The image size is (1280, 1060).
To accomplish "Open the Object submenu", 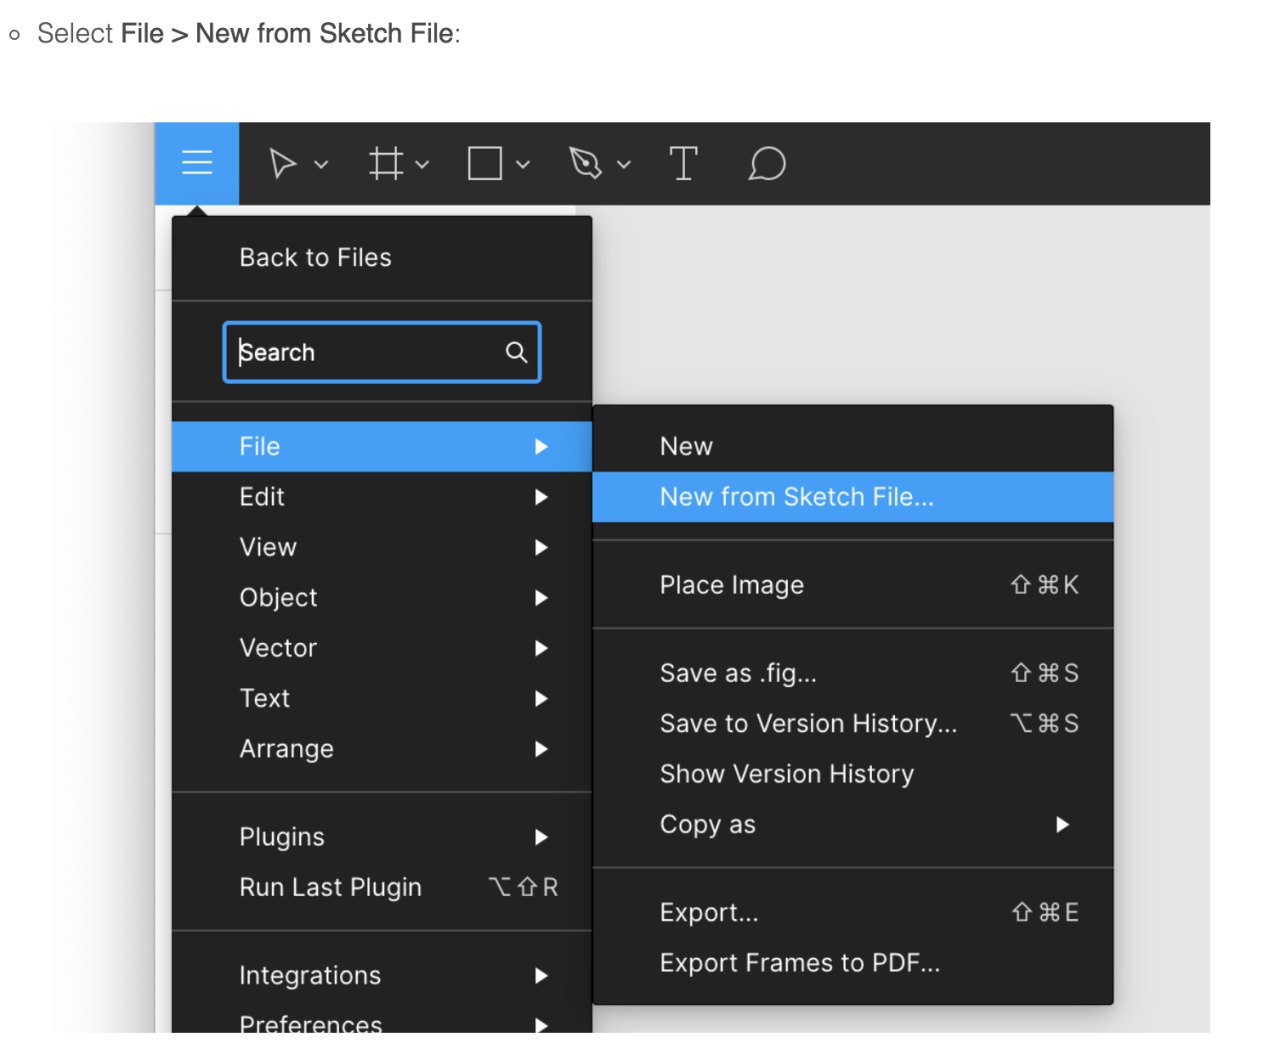I will tap(382, 597).
